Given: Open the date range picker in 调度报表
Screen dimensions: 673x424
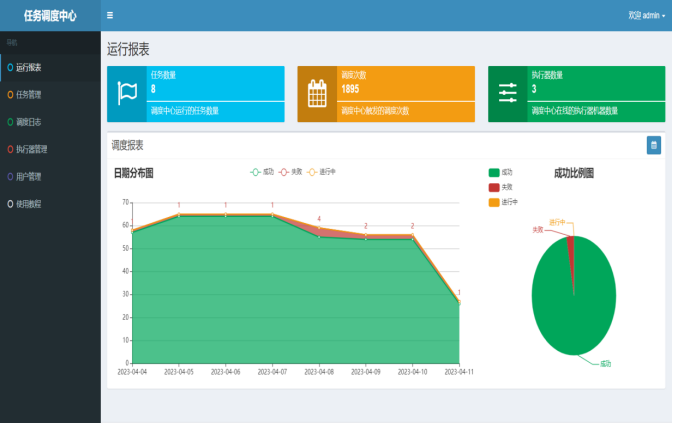Looking at the screenshot, I should (653, 145).
